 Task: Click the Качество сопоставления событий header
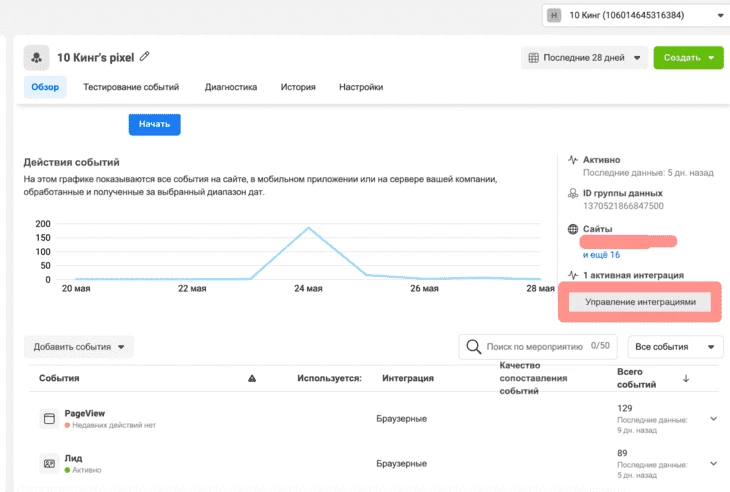533,378
